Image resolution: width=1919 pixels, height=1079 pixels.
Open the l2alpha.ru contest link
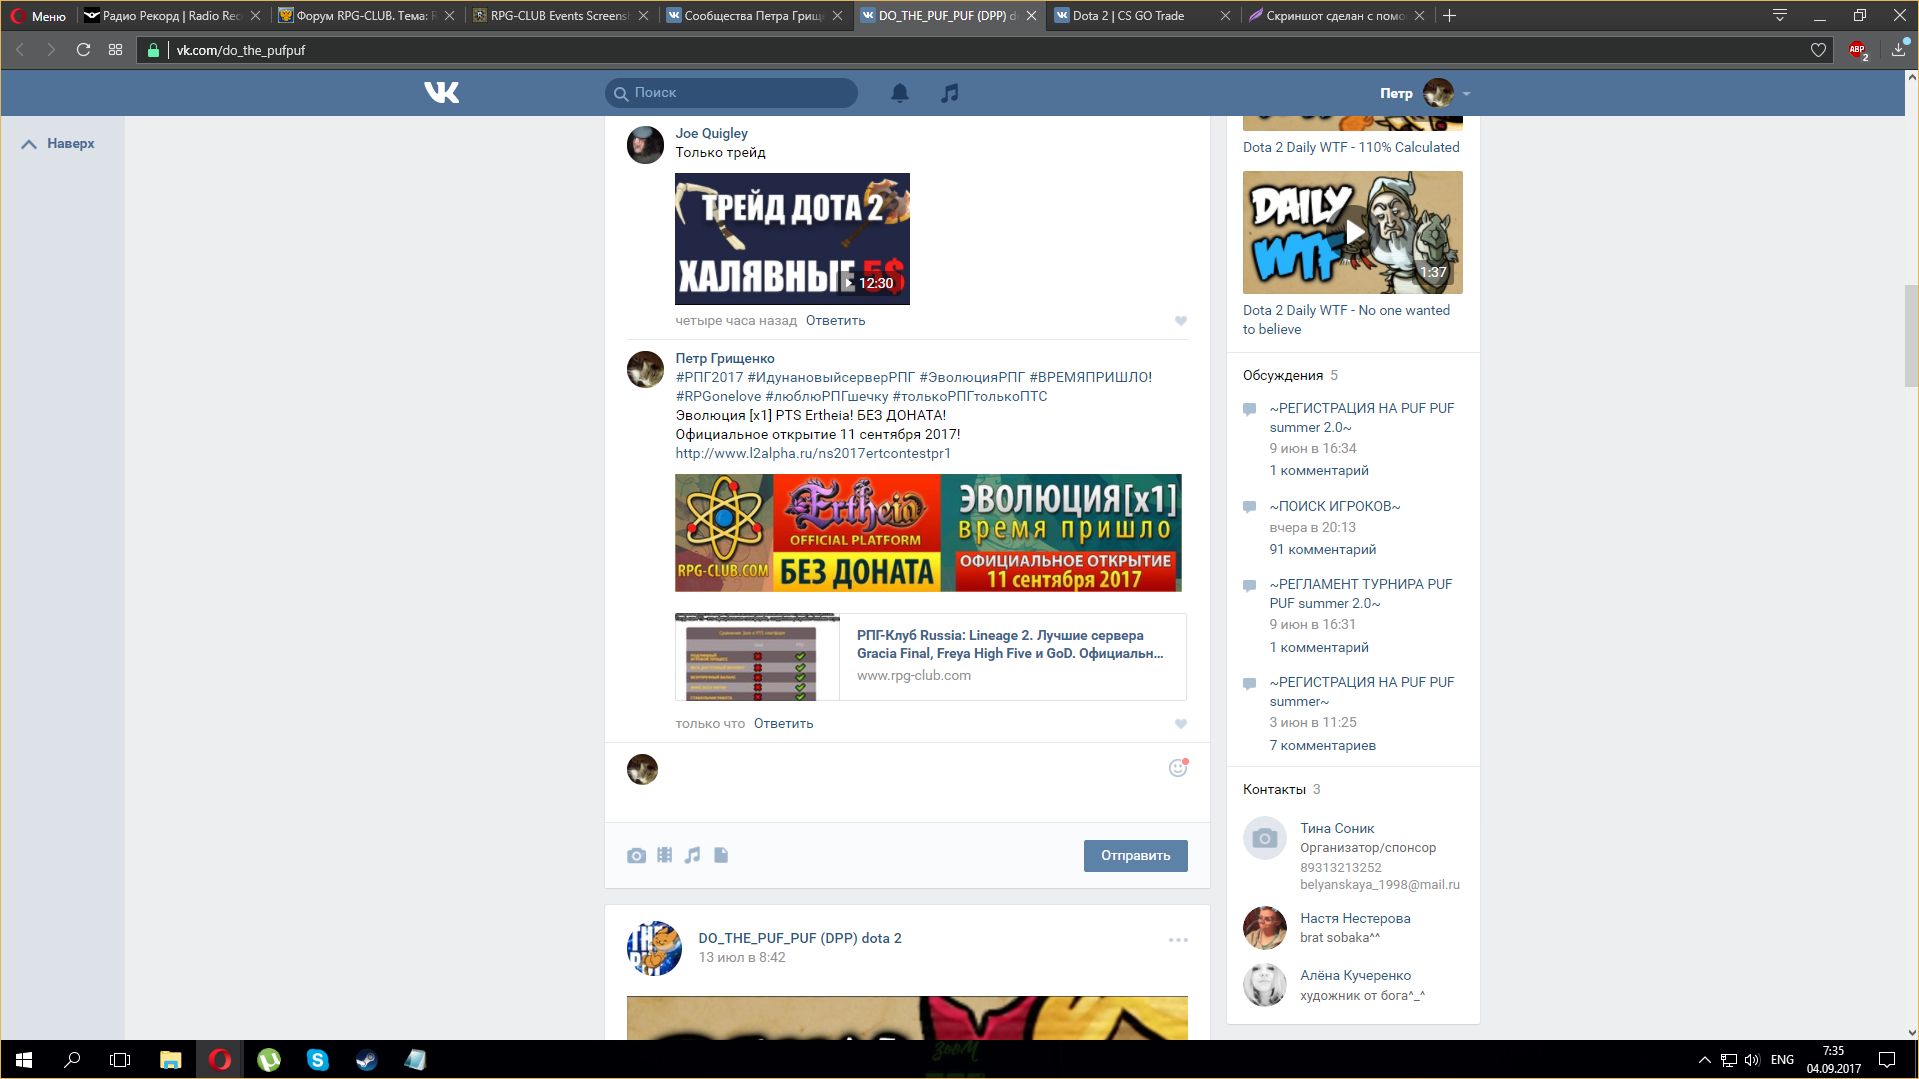[x=813, y=454]
